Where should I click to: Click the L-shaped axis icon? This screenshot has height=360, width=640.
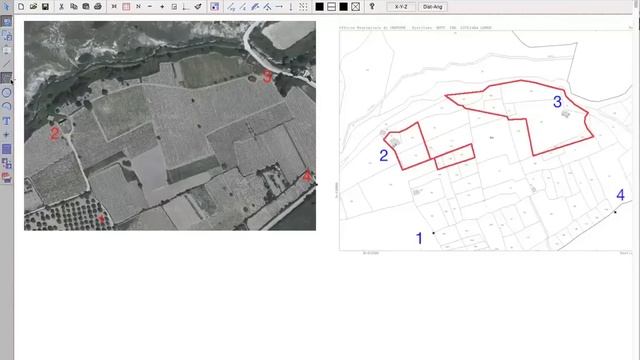[186, 7]
